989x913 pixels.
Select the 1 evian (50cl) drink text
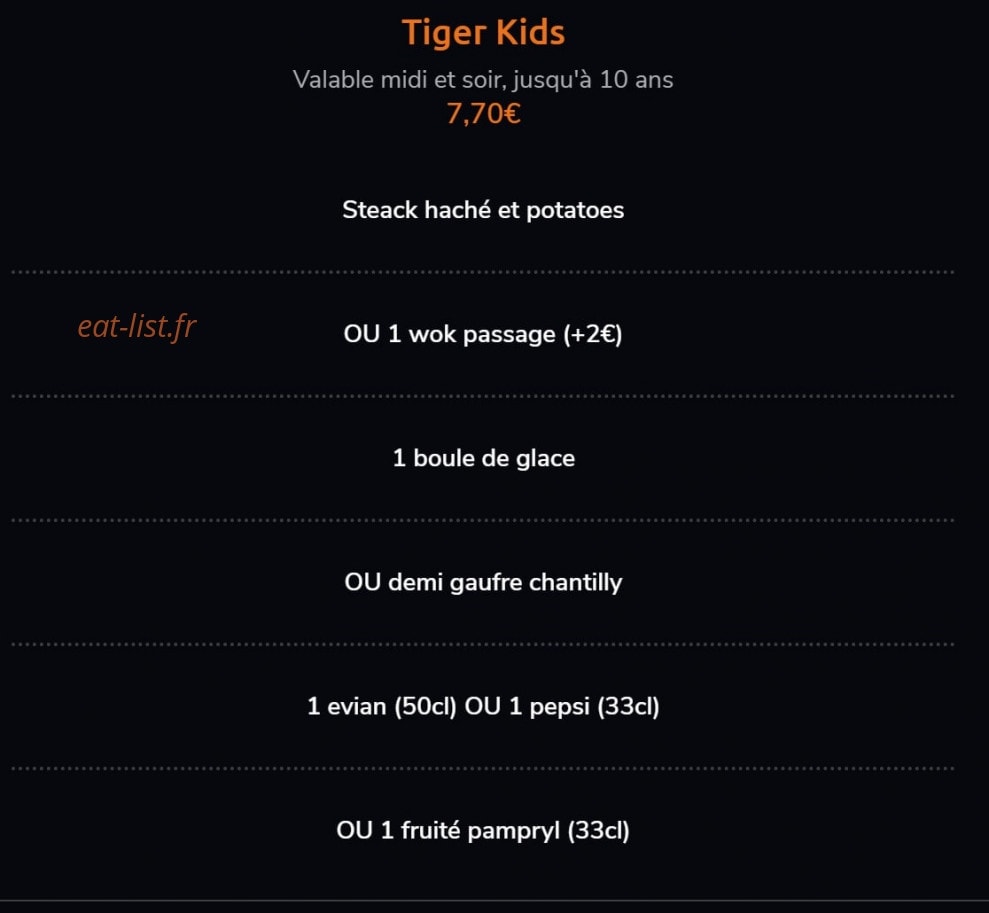[x=382, y=706]
